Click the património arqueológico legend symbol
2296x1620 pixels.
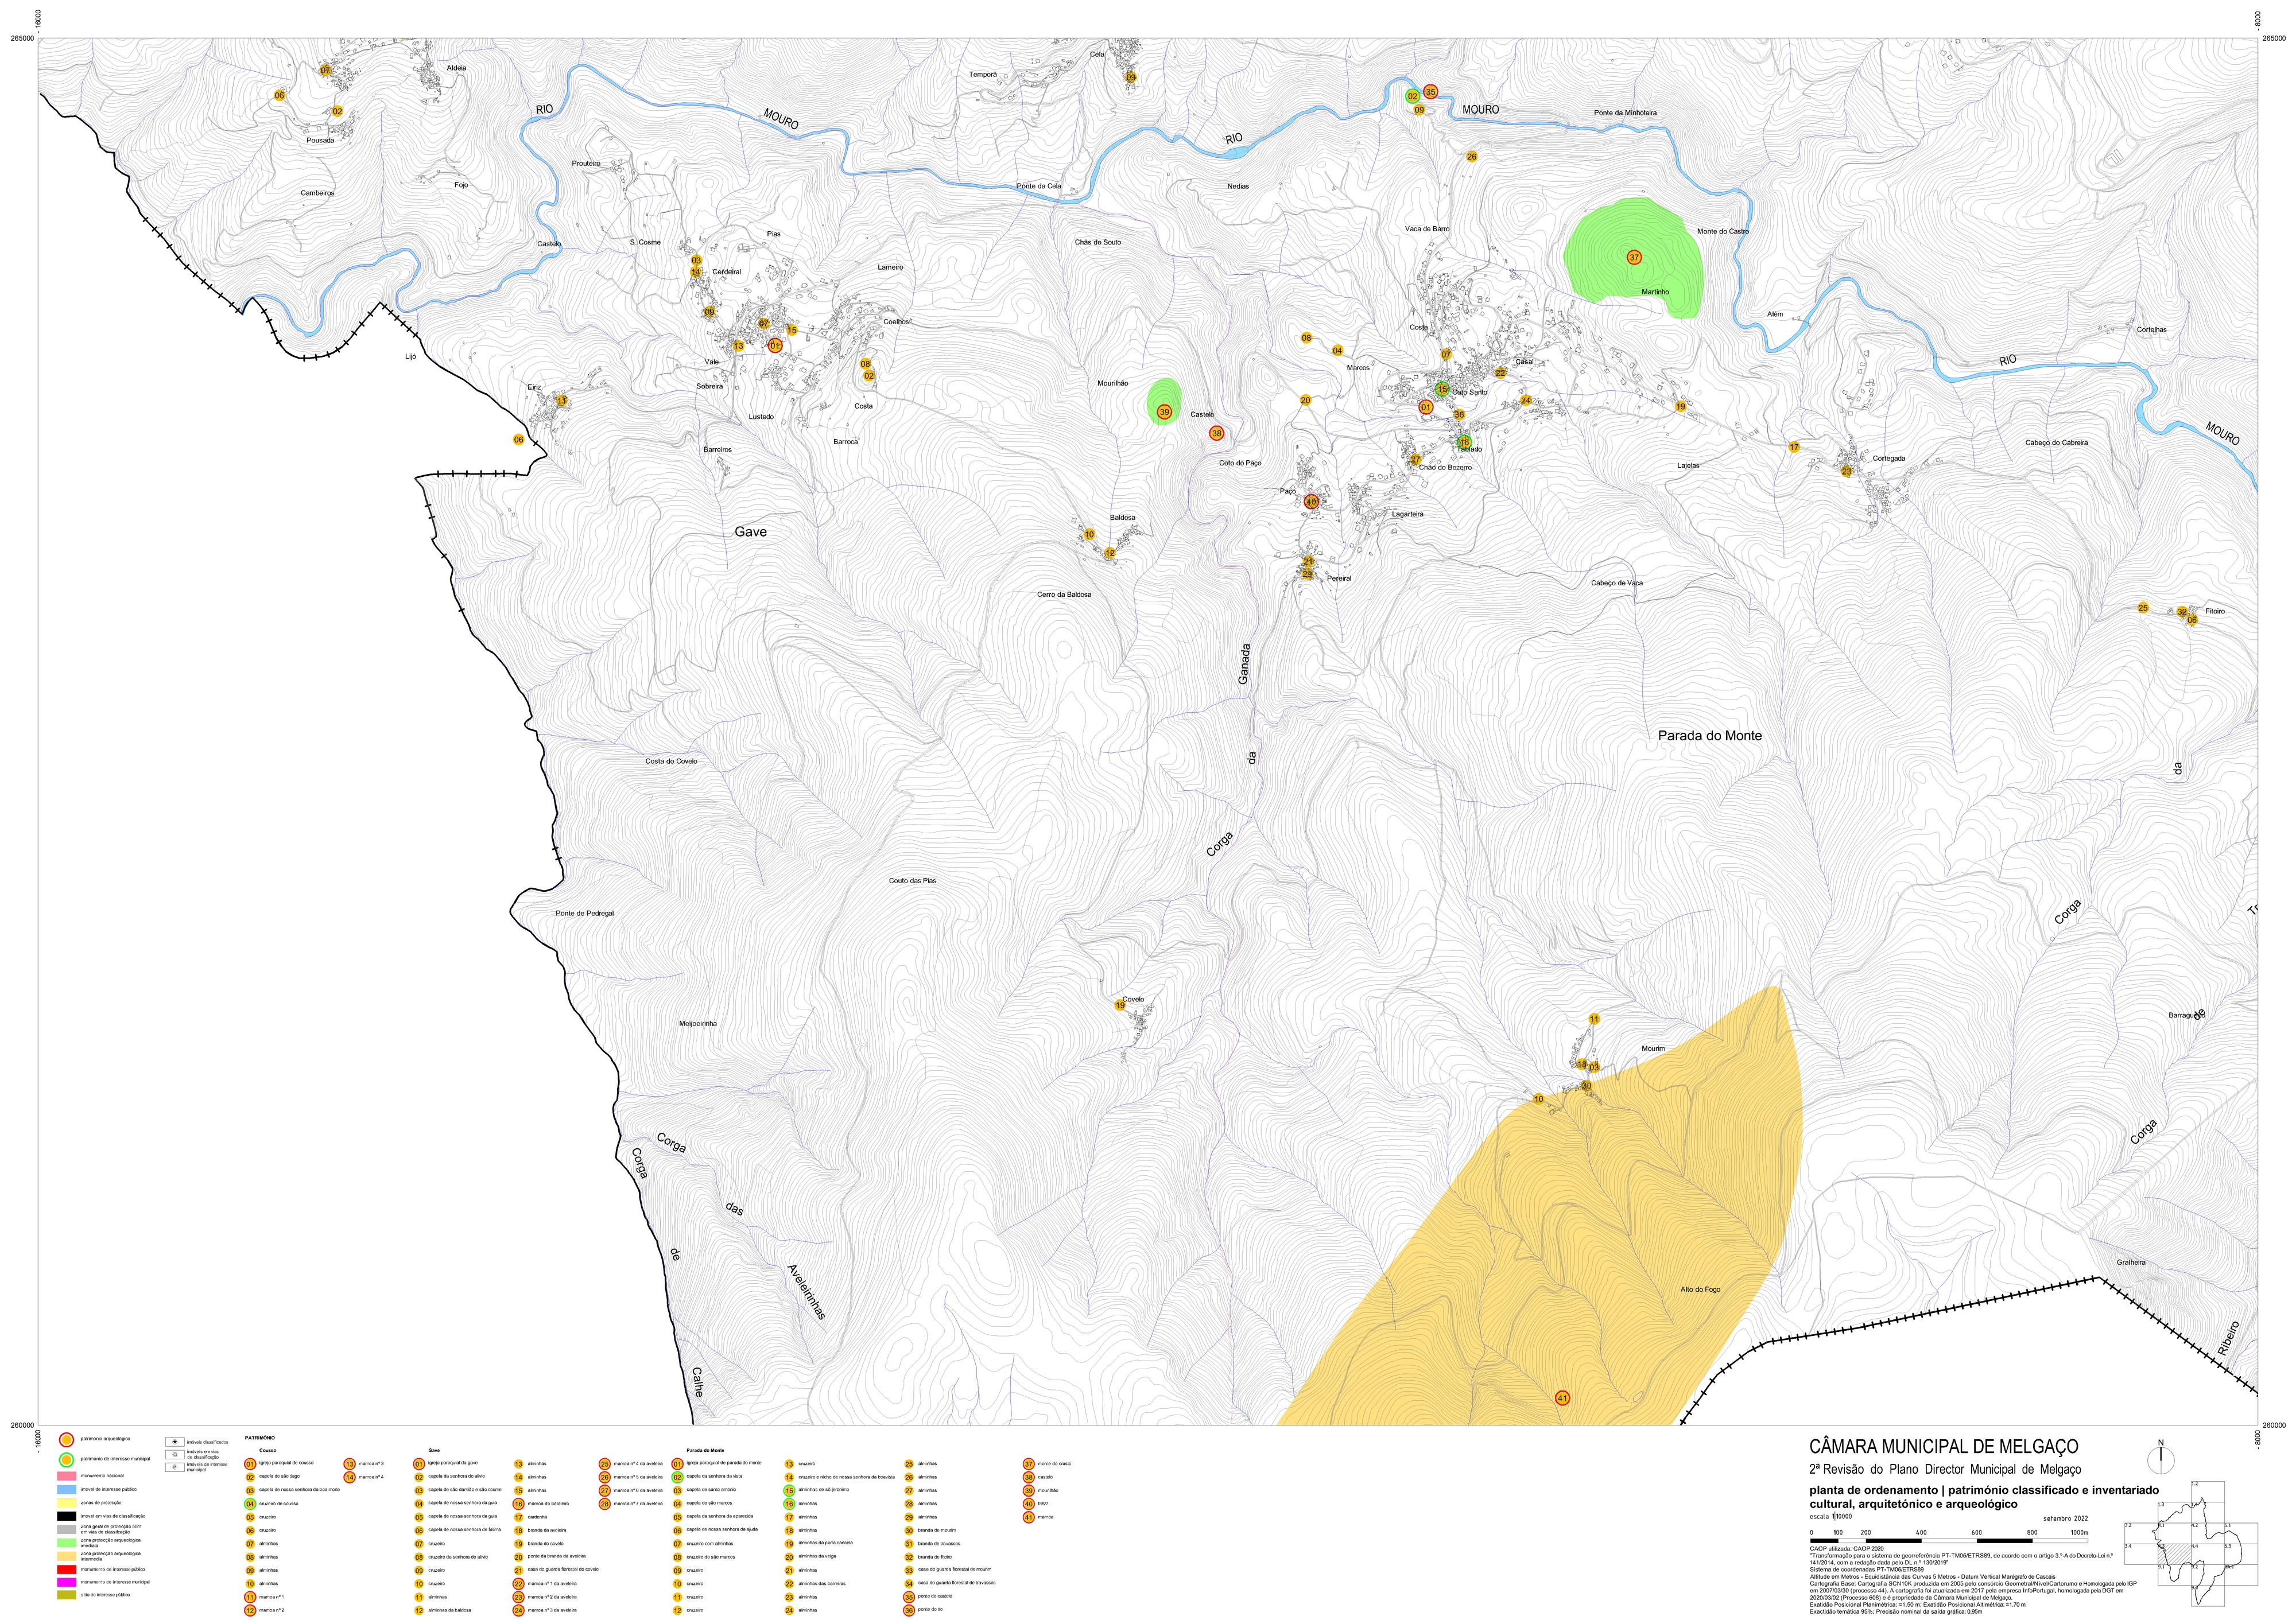pos(66,1440)
